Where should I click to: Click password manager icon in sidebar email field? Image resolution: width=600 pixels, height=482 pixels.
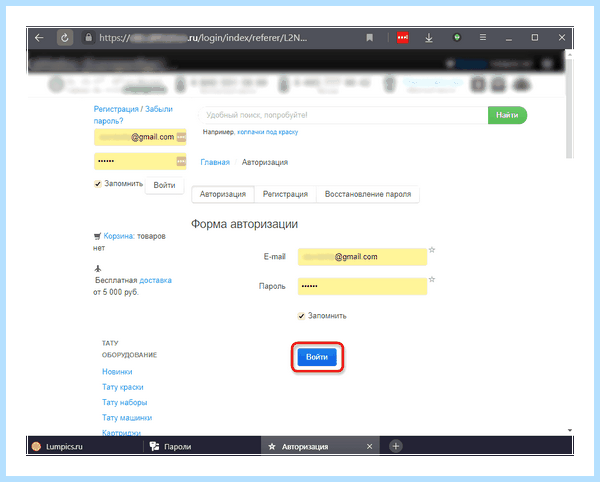pos(181,137)
